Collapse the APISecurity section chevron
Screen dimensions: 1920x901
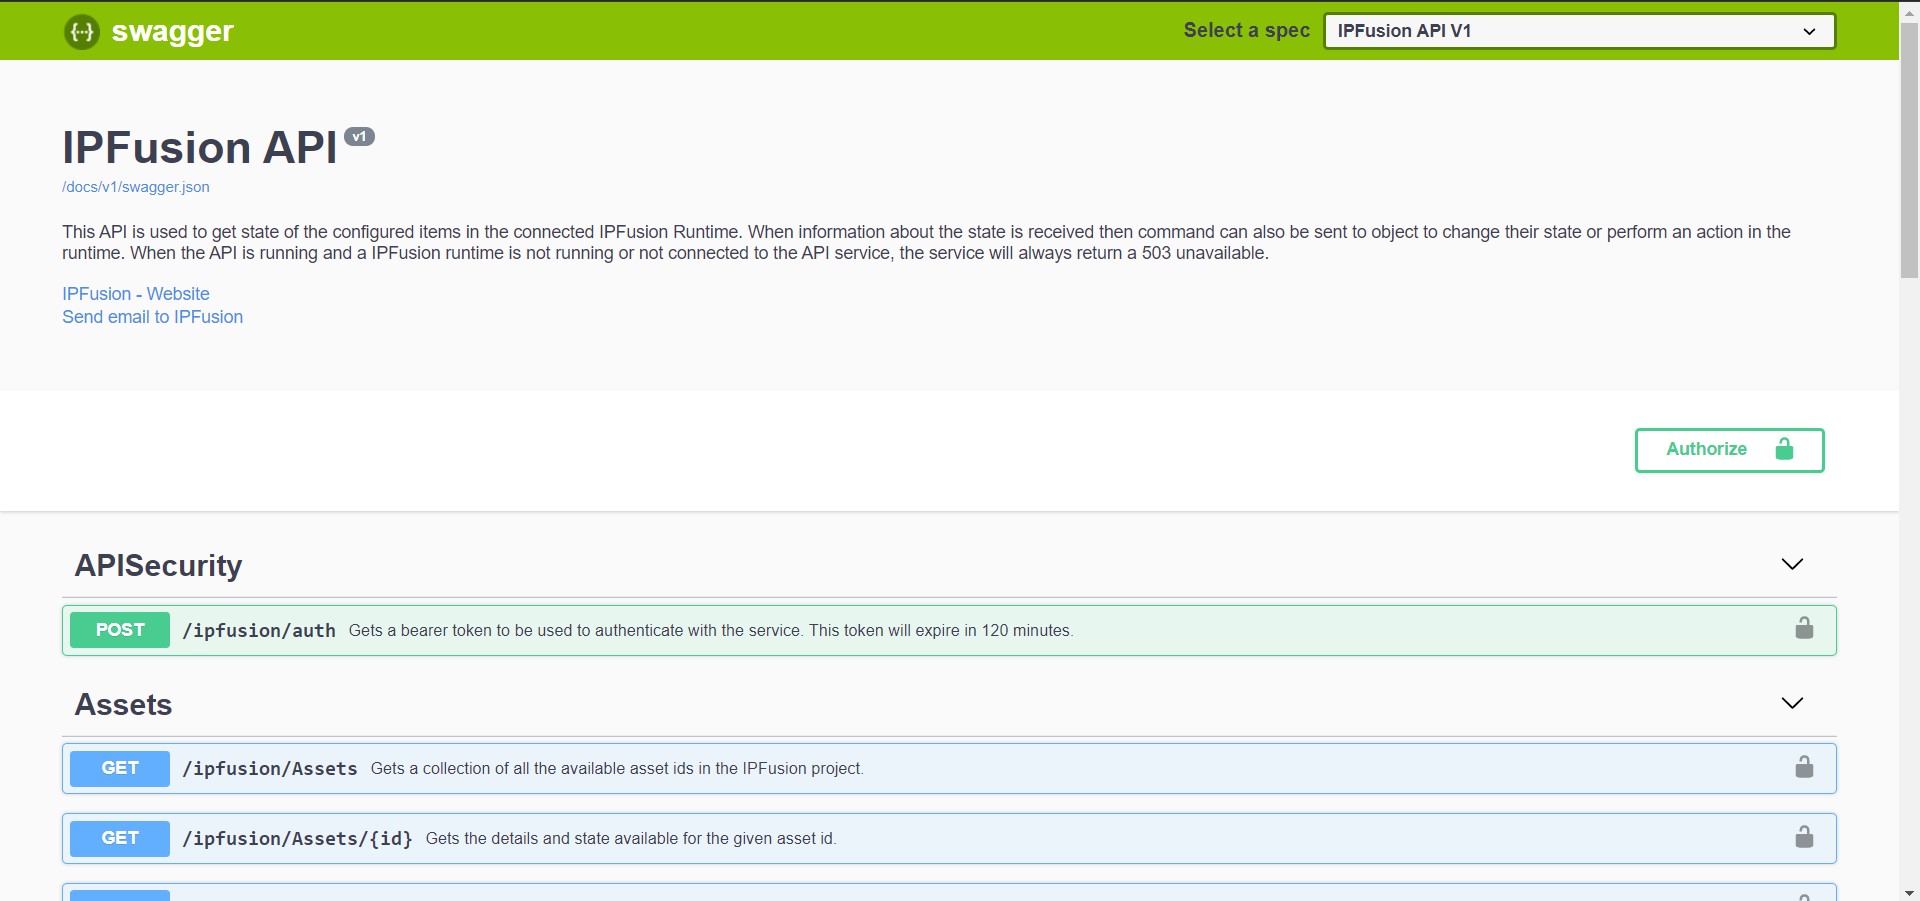(x=1792, y=565)
